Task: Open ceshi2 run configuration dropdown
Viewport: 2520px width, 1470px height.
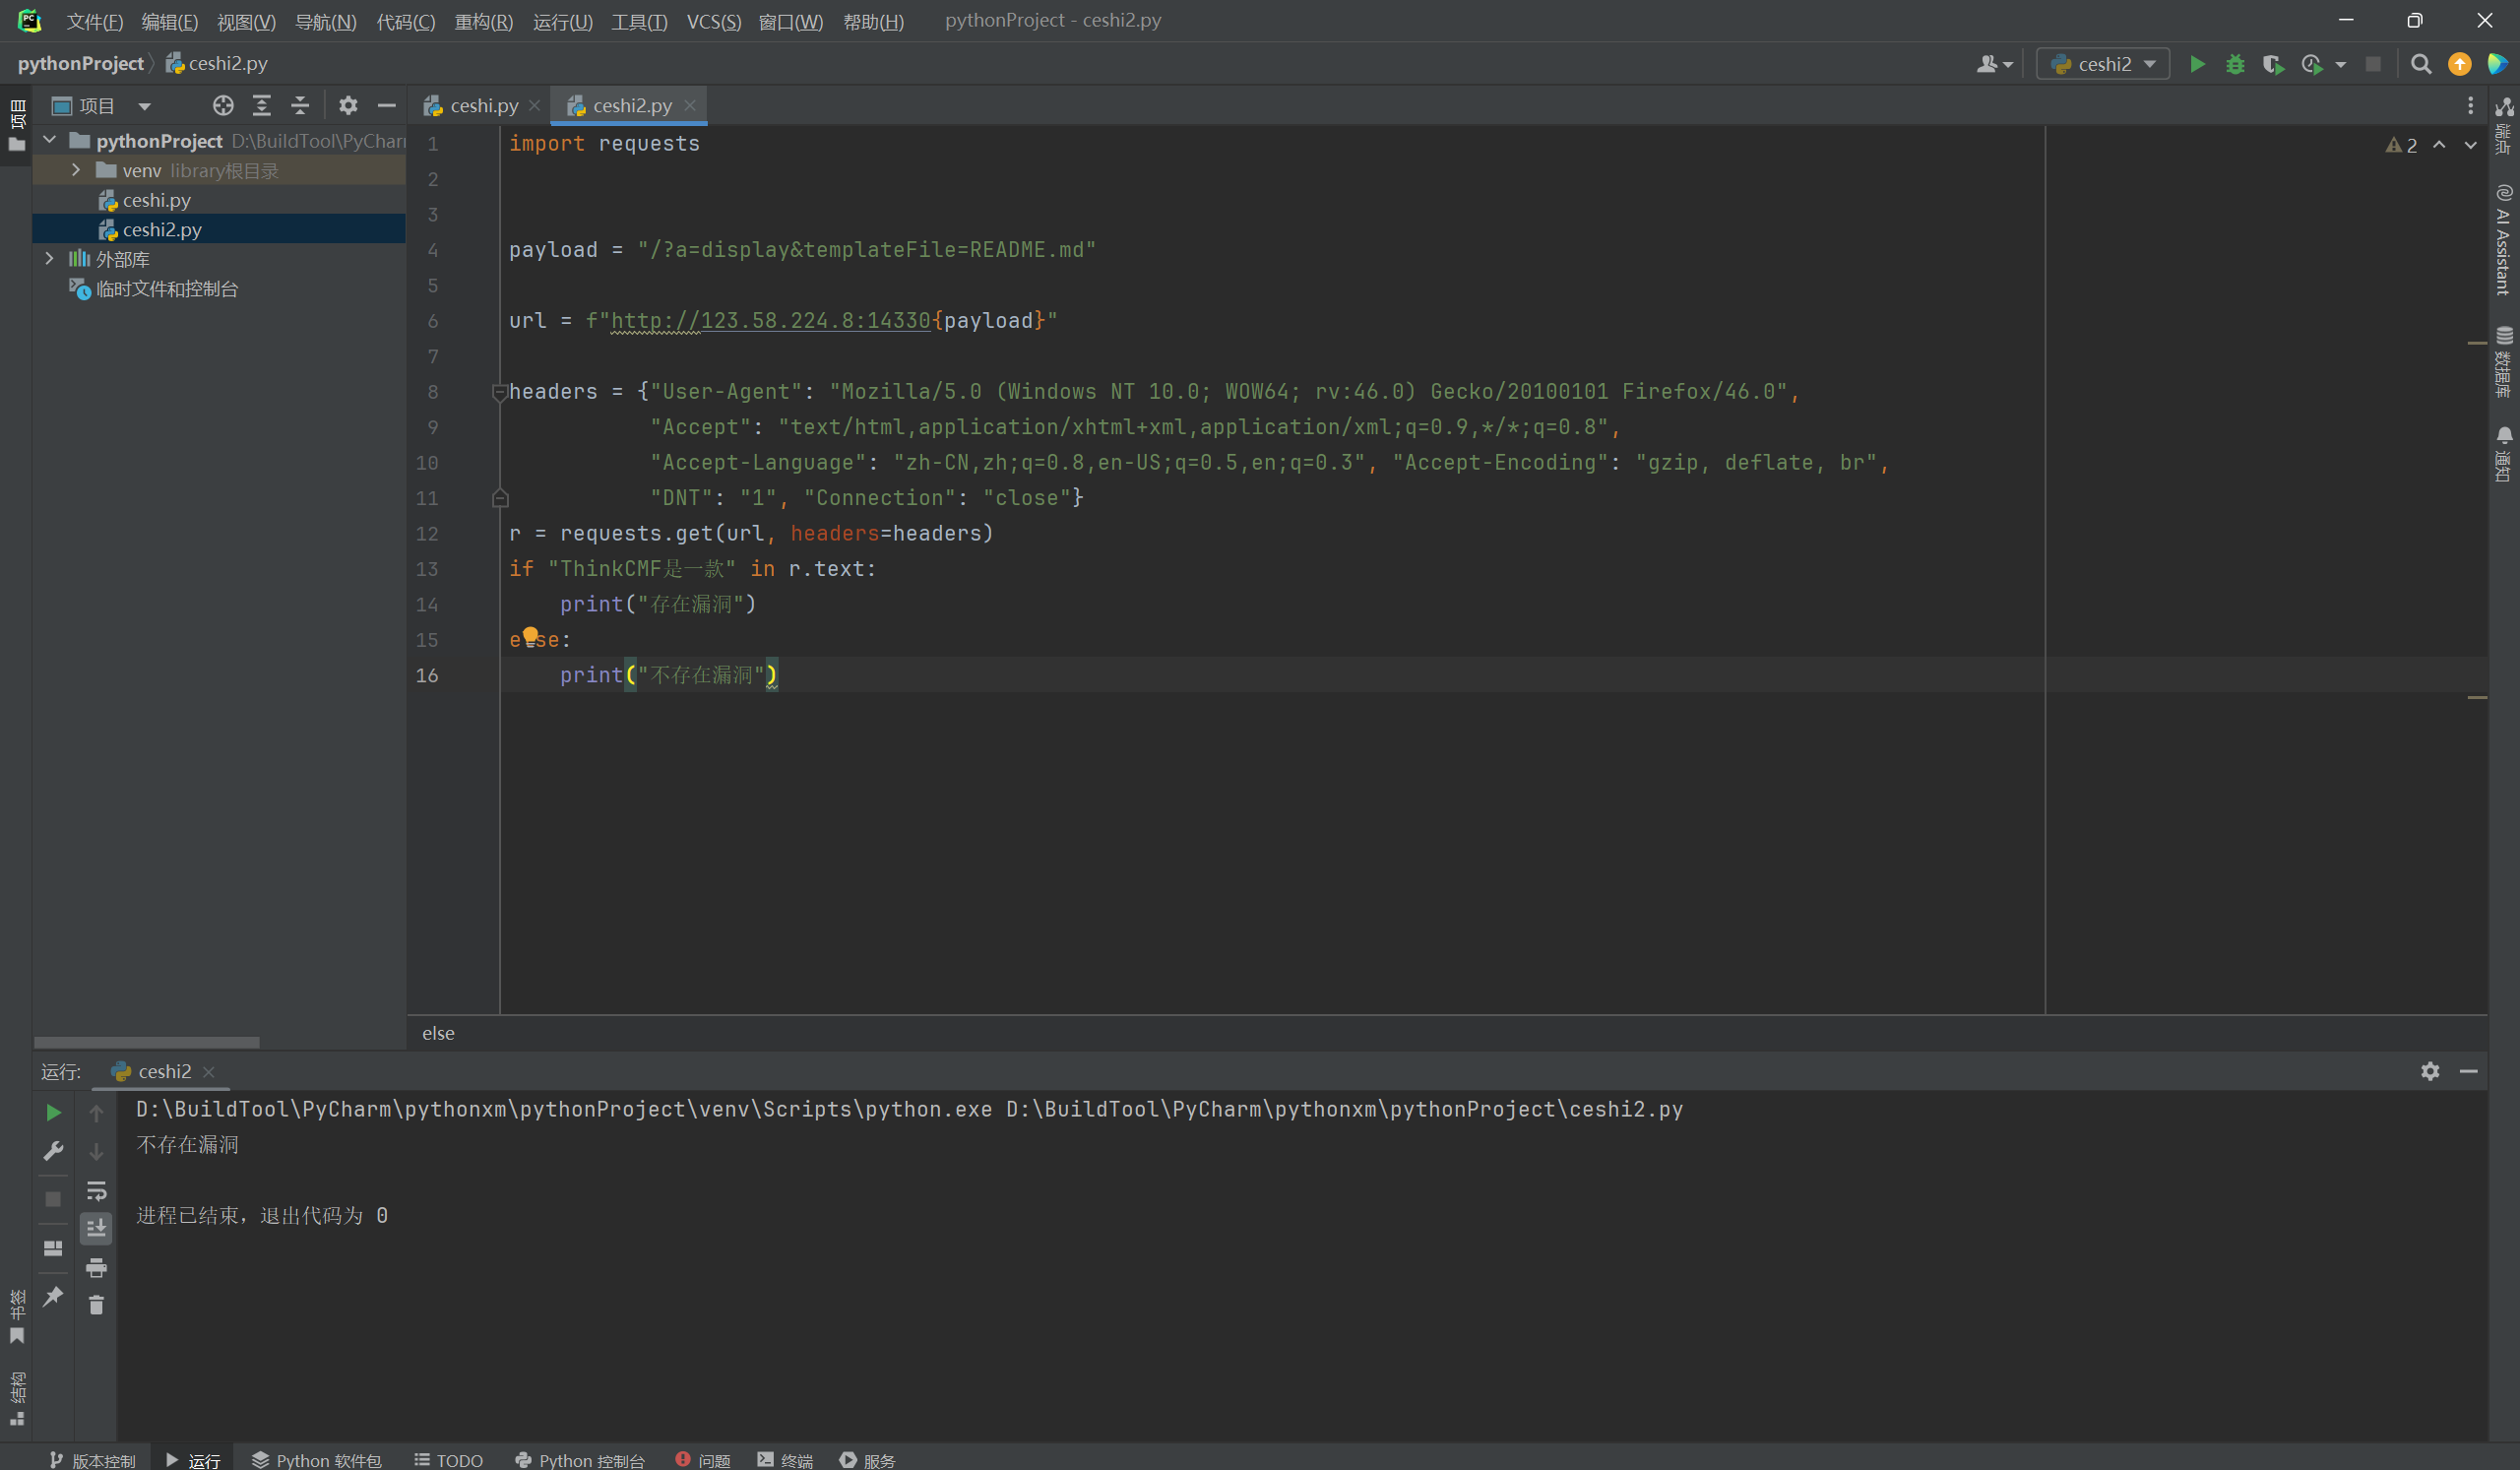Action: (2104, 64)
